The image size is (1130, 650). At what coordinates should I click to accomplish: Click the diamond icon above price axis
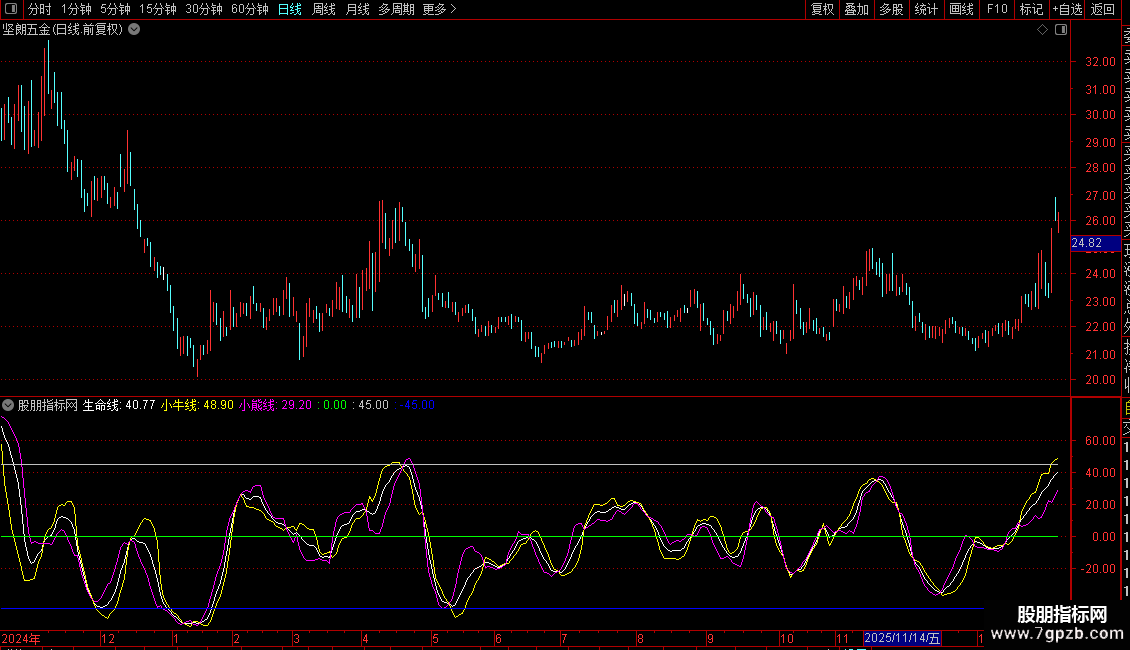coord(1042,30)
